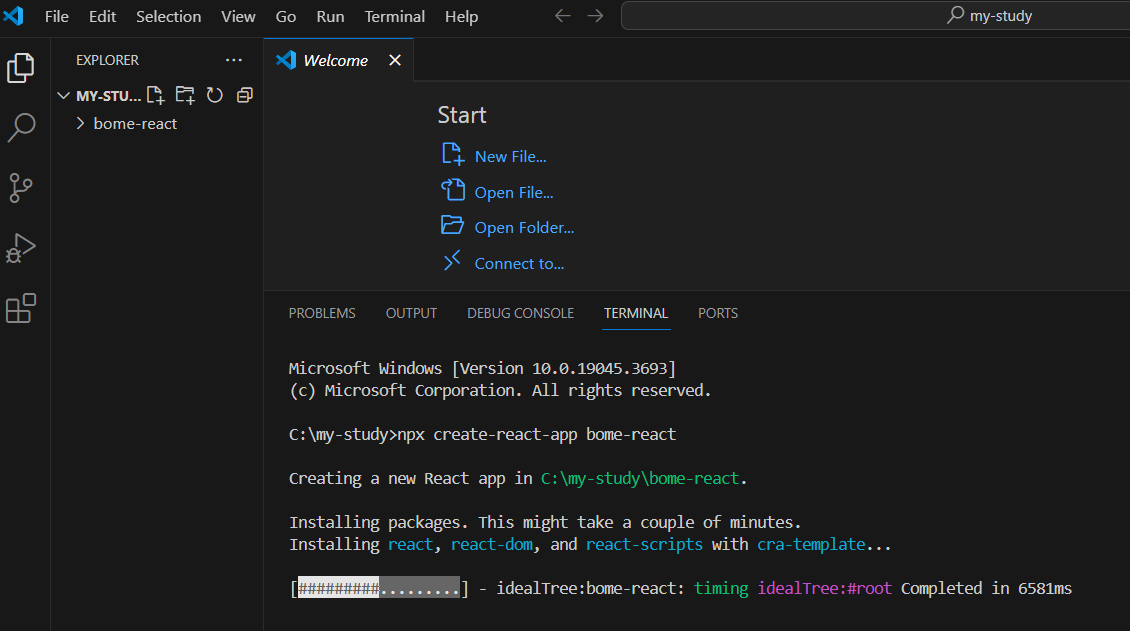Click the search magnifier in command center
Screen dimensions: 1130x631
point(956,15)
